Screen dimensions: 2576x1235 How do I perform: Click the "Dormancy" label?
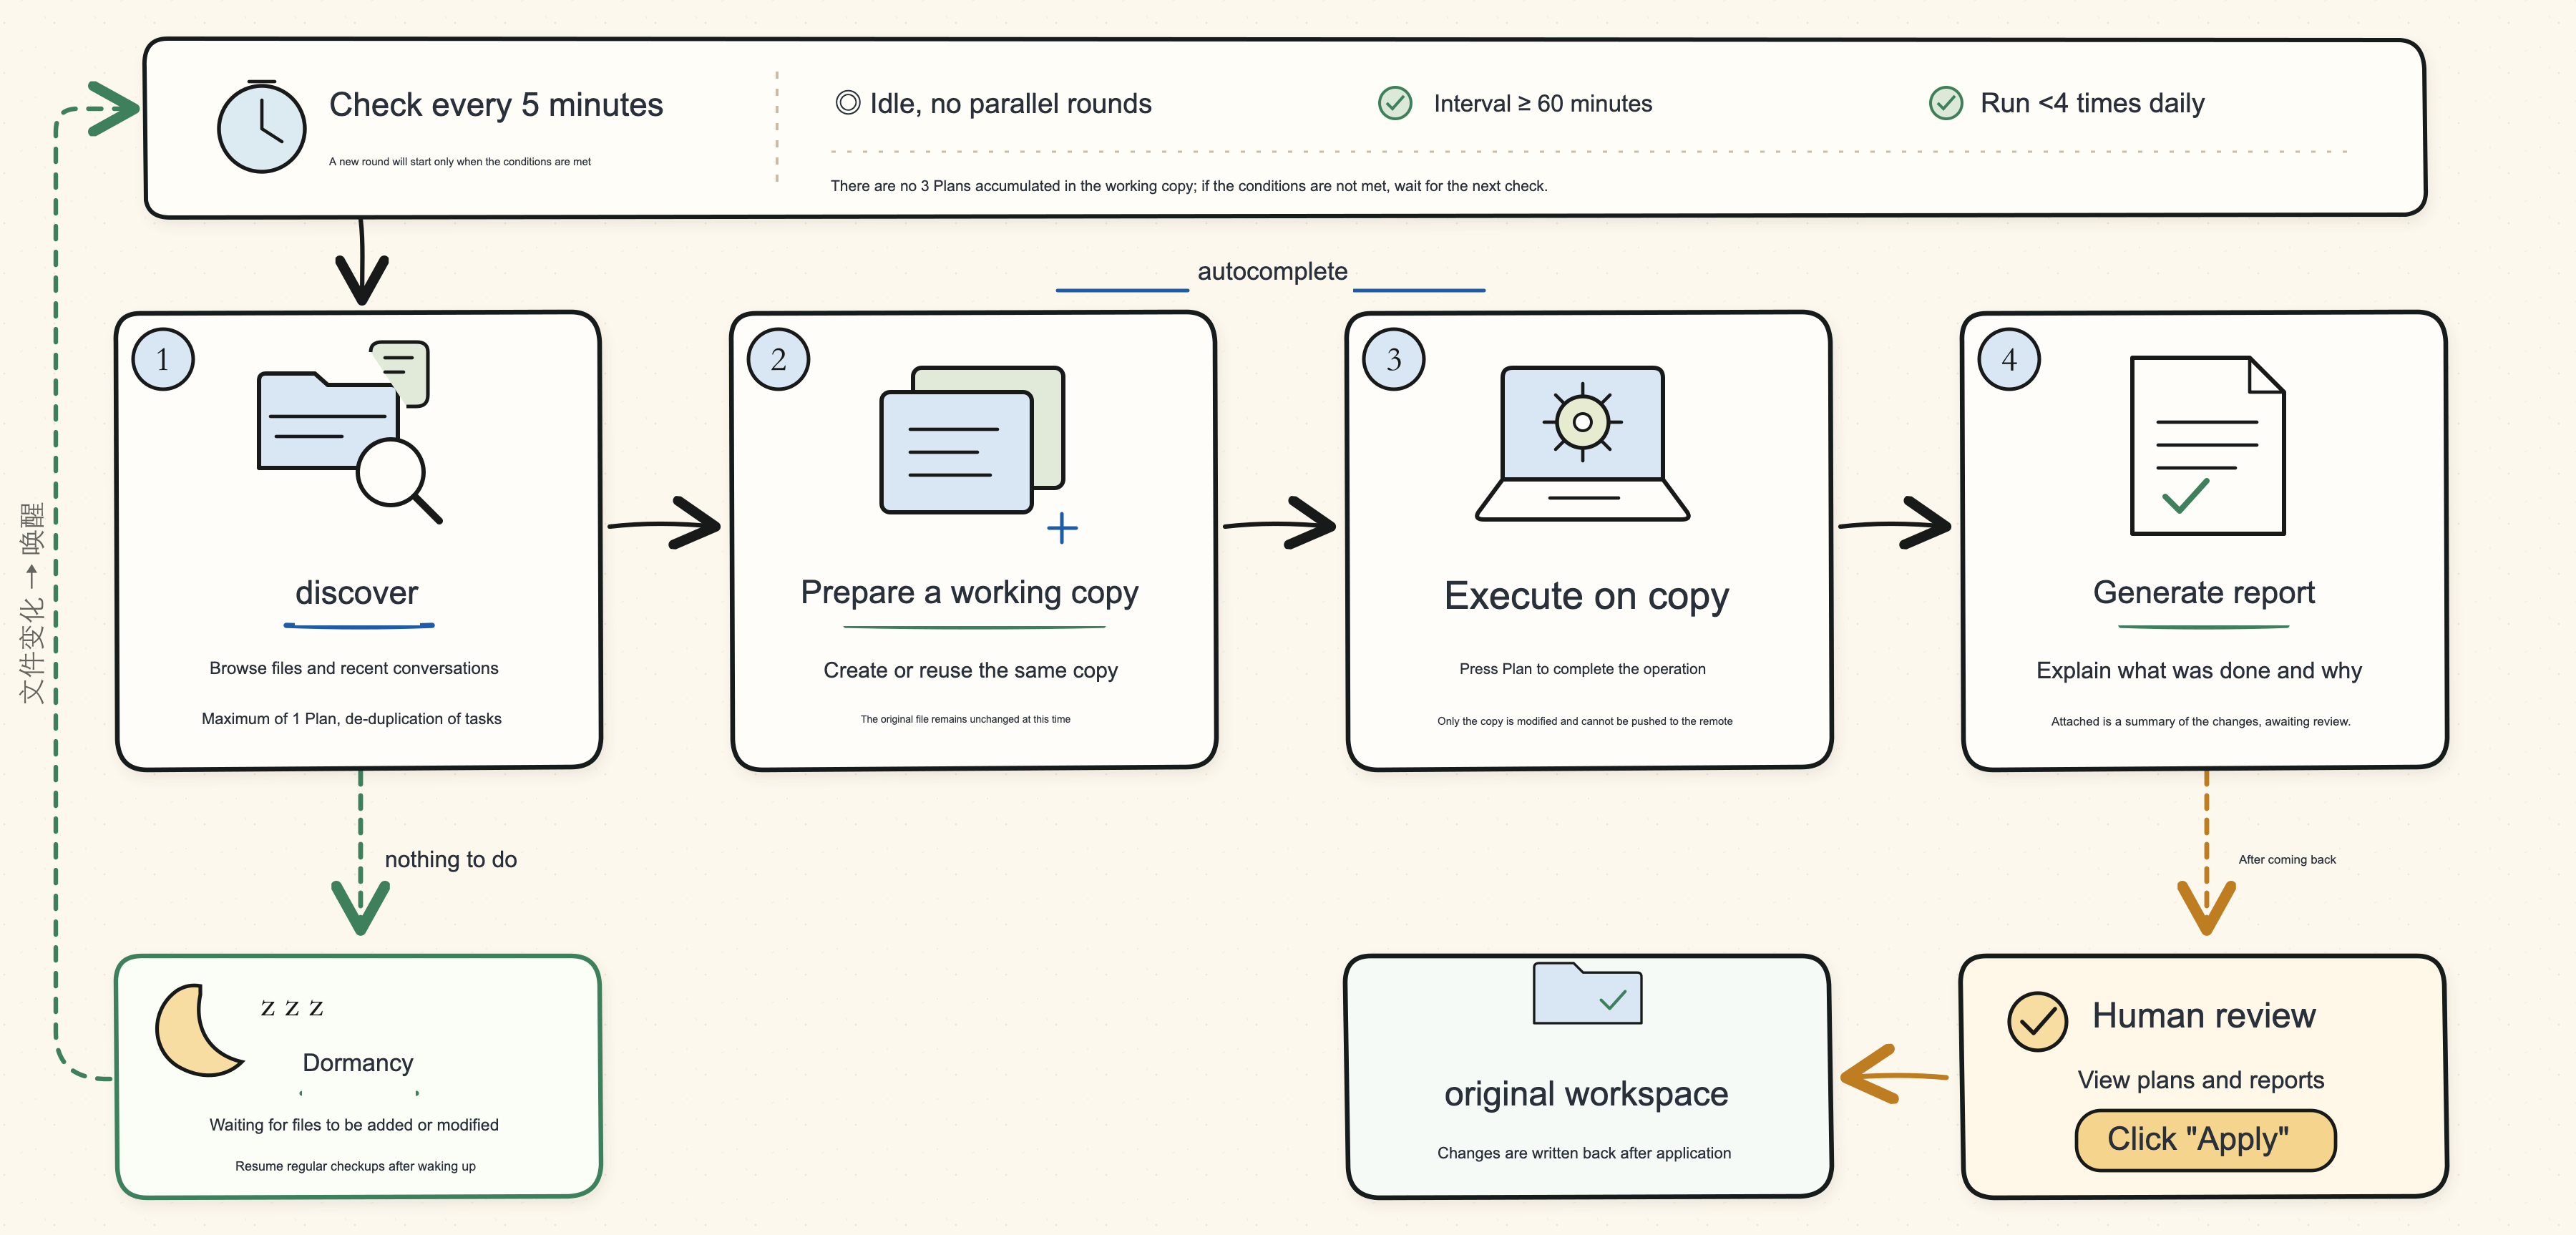pos(357,1063)
